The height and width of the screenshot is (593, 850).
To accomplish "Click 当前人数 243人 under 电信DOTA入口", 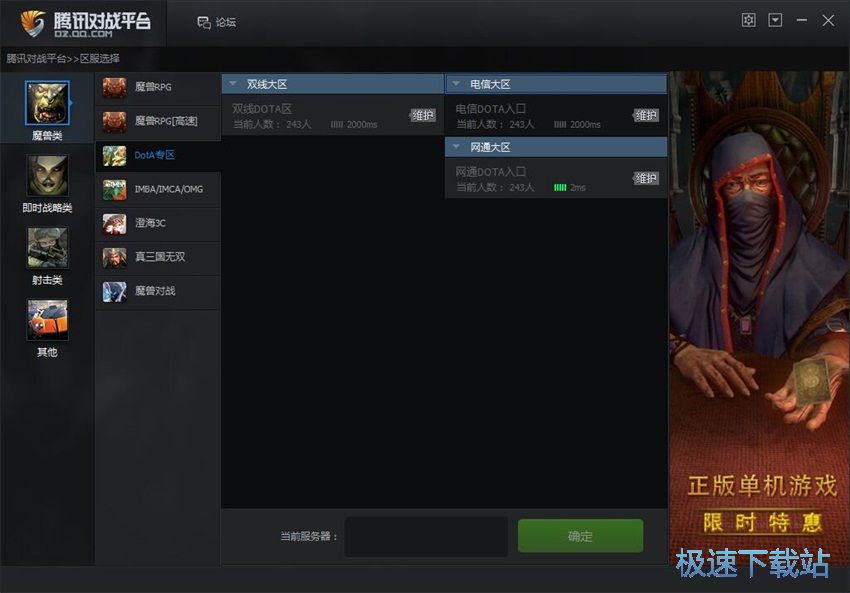I will pyautogui.click(x=495, y=125).
